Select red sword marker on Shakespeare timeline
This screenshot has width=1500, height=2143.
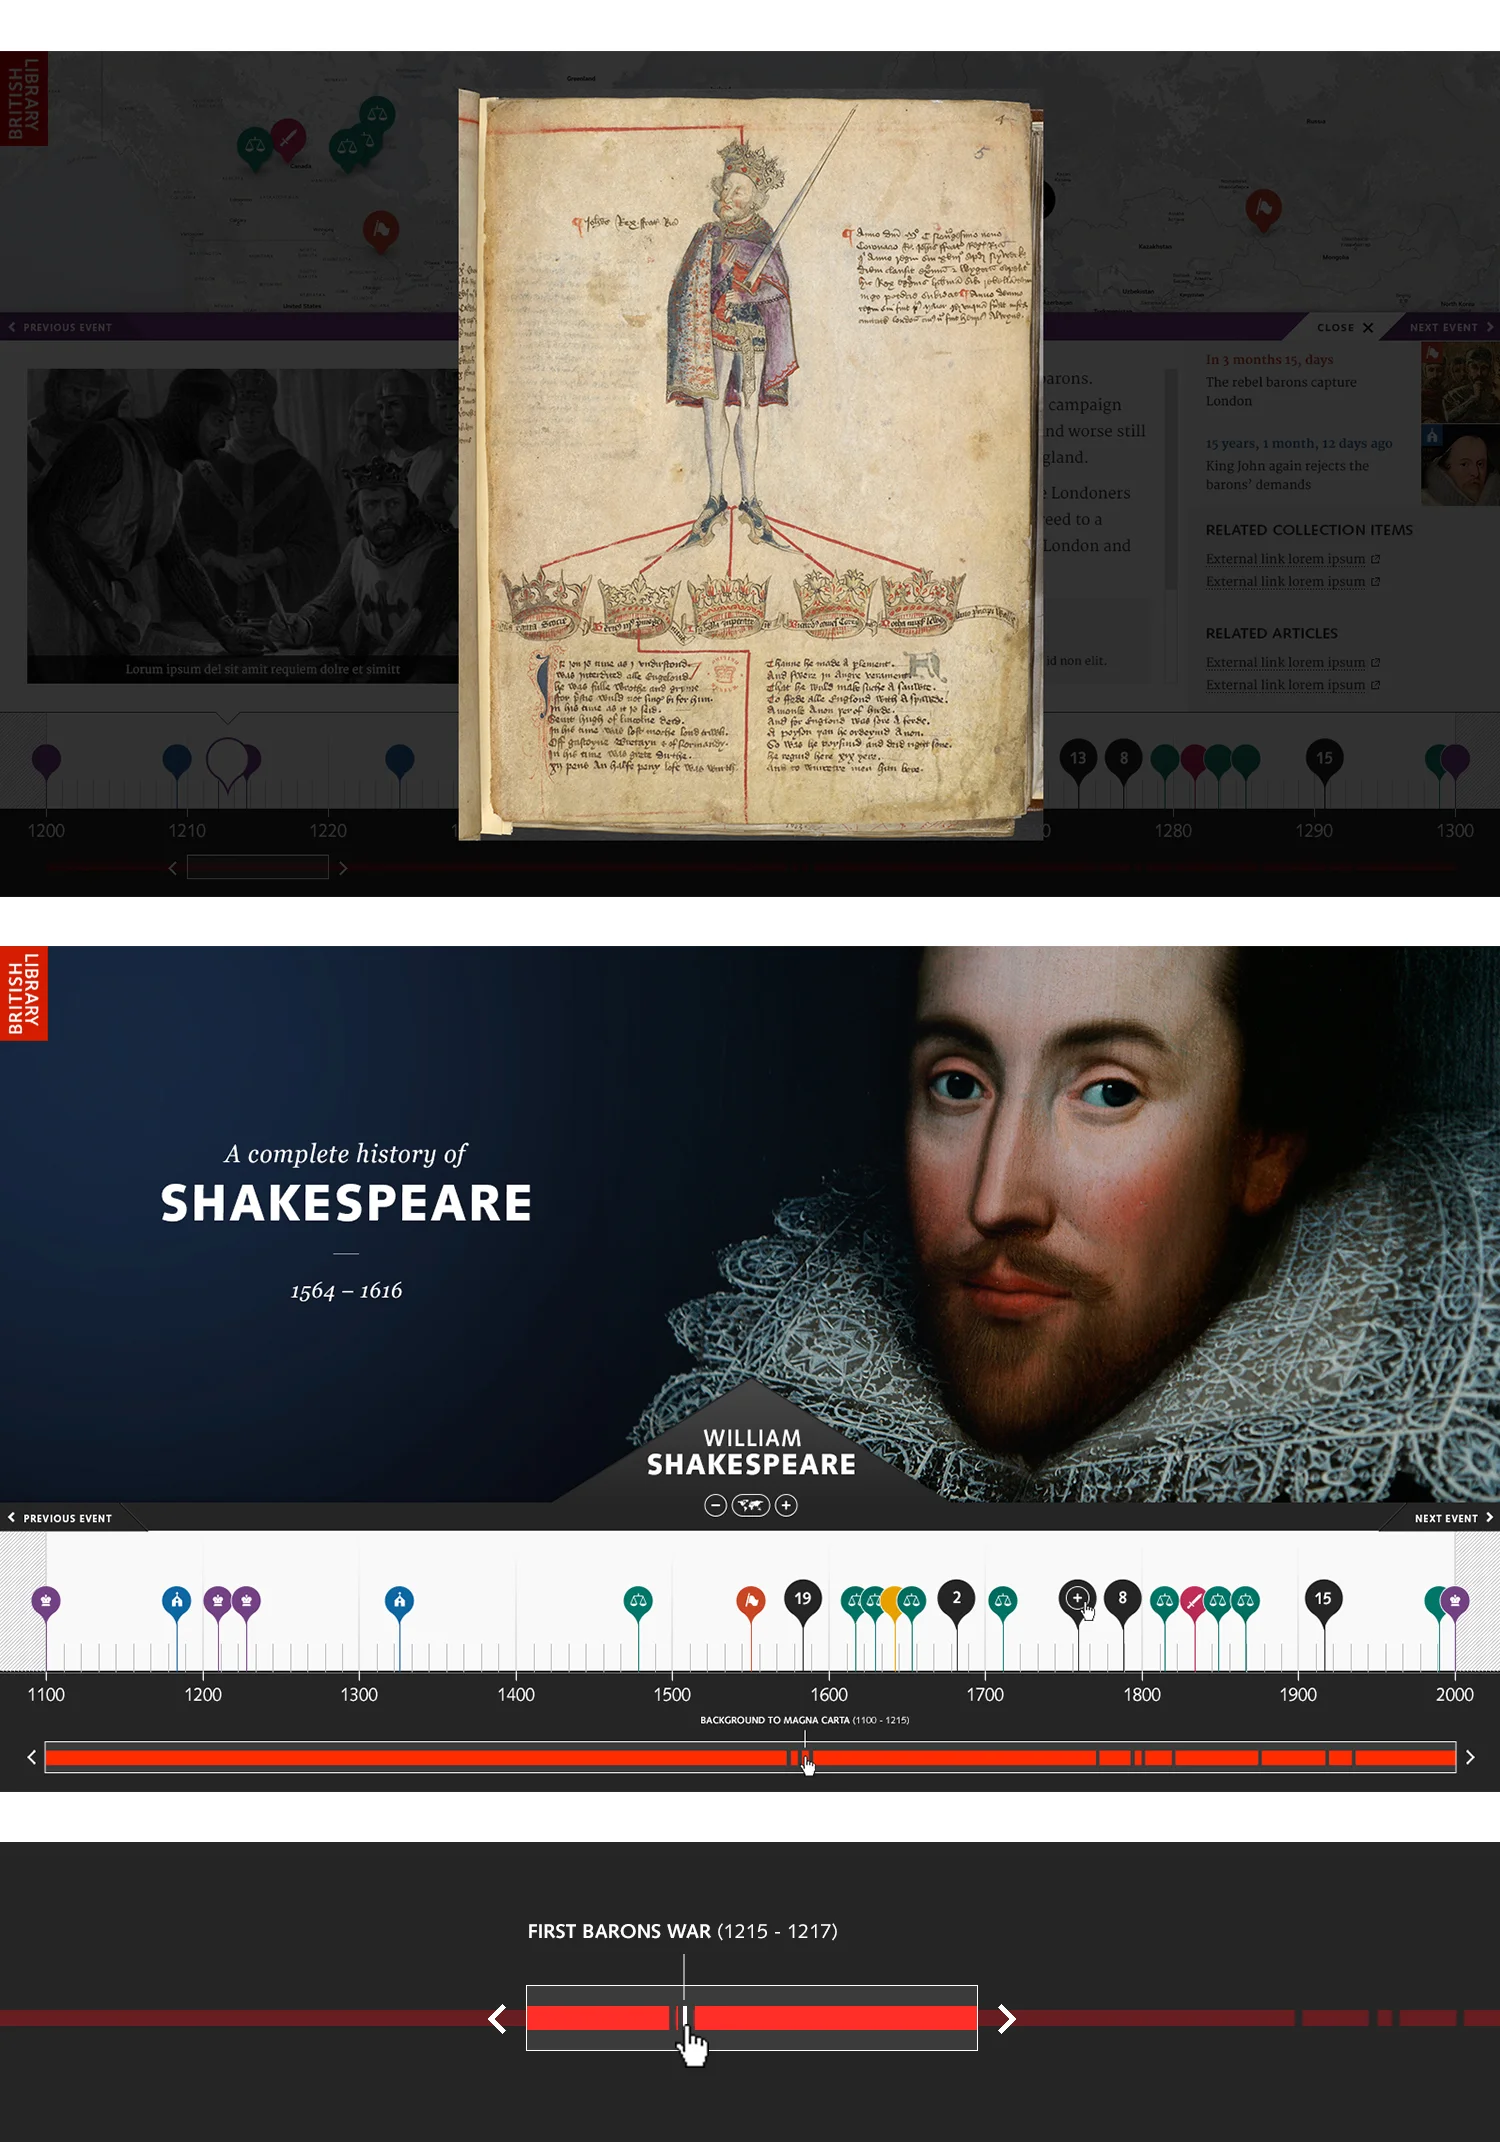(x=1194, y=1602)
